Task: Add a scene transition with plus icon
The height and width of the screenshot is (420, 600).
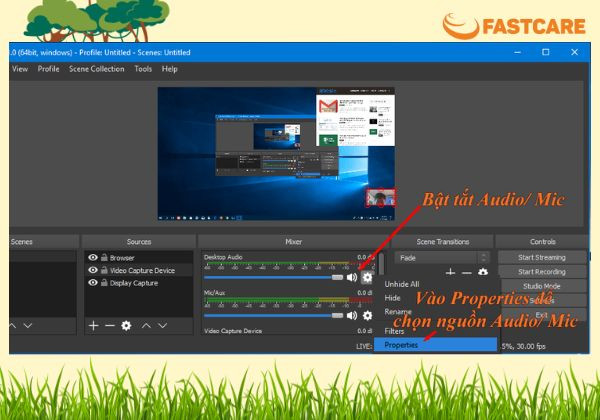Action: click(450, 272)
